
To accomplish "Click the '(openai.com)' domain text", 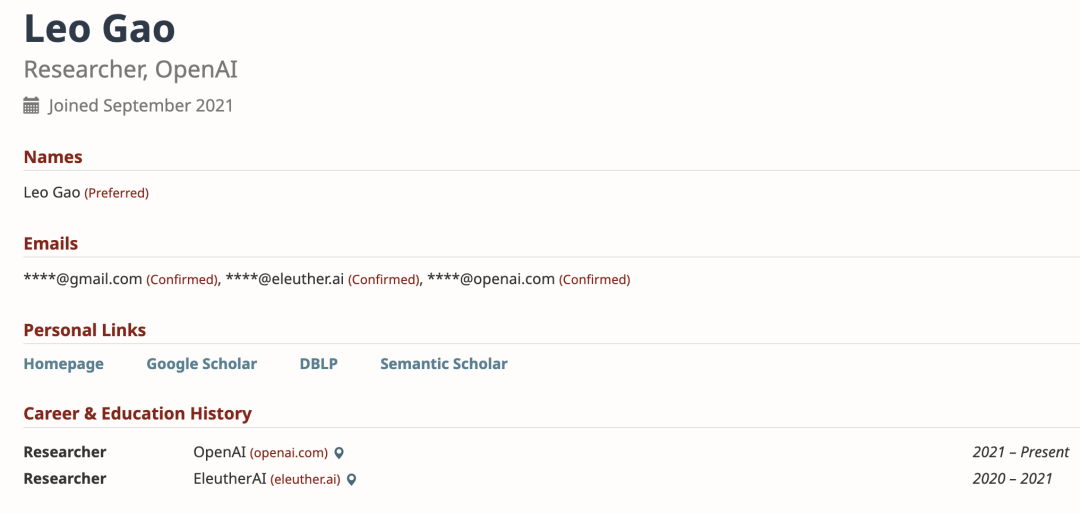I will (x=288, y=453).
